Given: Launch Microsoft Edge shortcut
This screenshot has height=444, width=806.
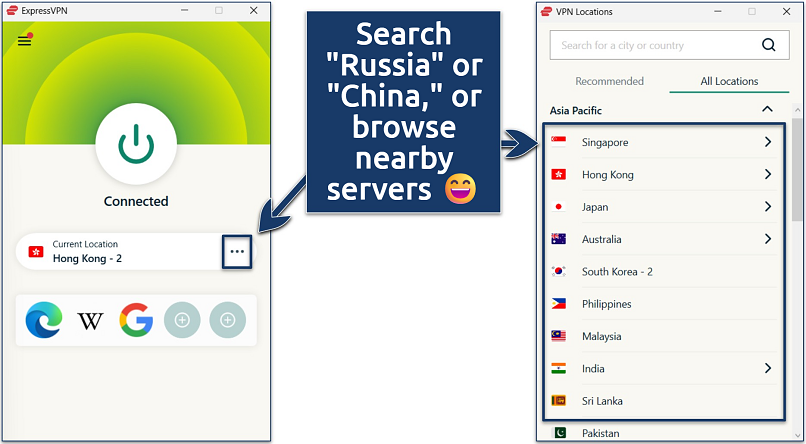Looking at the screenshot, I should (x=44, y=320).
